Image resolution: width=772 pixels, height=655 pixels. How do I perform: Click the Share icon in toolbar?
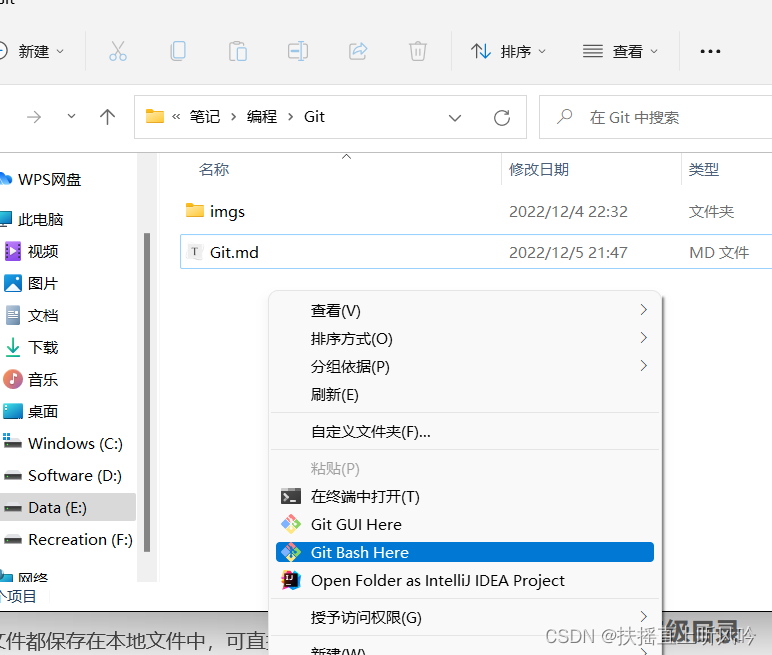coord(358,51)
